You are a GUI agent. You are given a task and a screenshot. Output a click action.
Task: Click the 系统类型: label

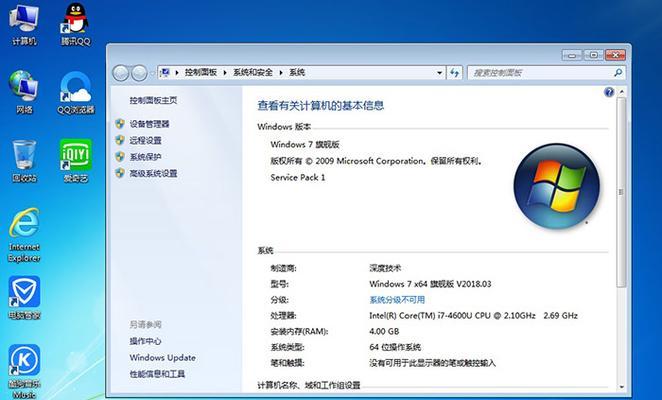tap(288, 347)
